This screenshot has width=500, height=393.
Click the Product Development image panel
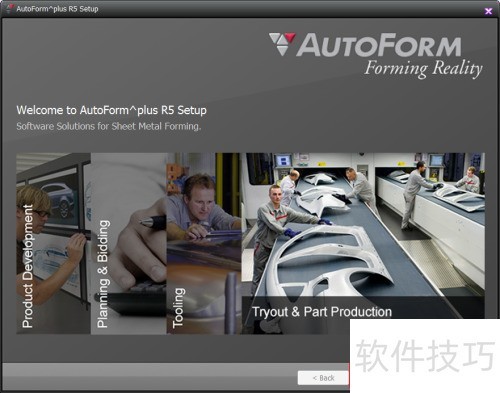[53, 243]
